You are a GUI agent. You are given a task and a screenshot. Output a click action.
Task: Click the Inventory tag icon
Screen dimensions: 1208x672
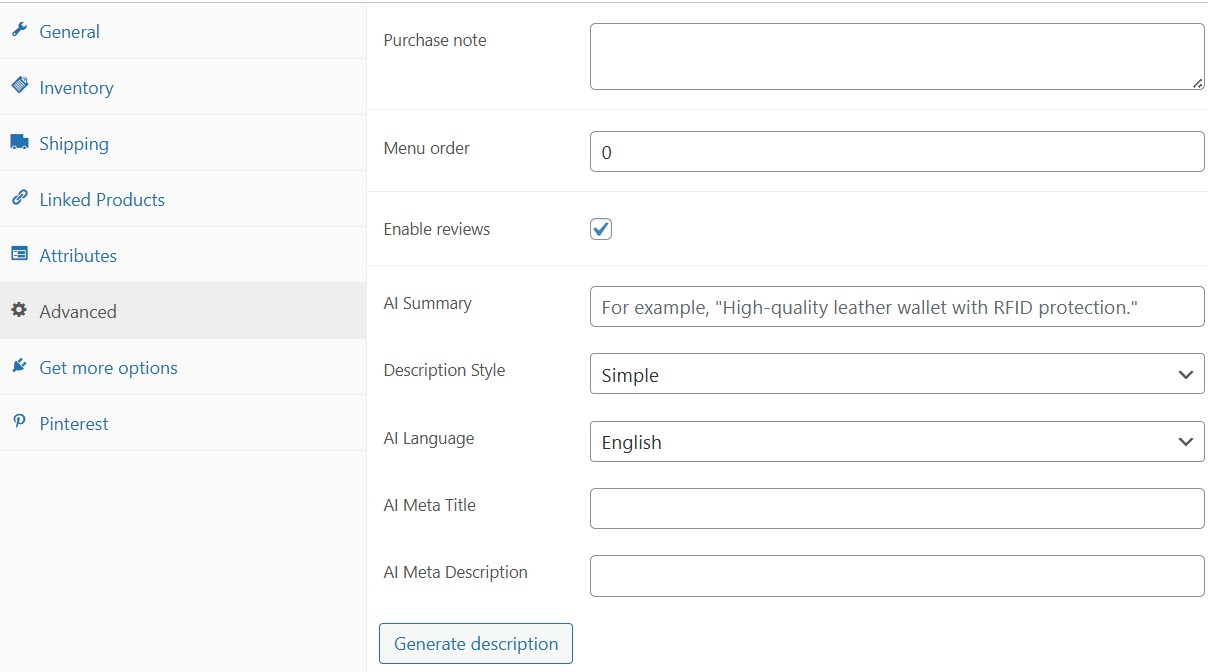click(19, 86)
